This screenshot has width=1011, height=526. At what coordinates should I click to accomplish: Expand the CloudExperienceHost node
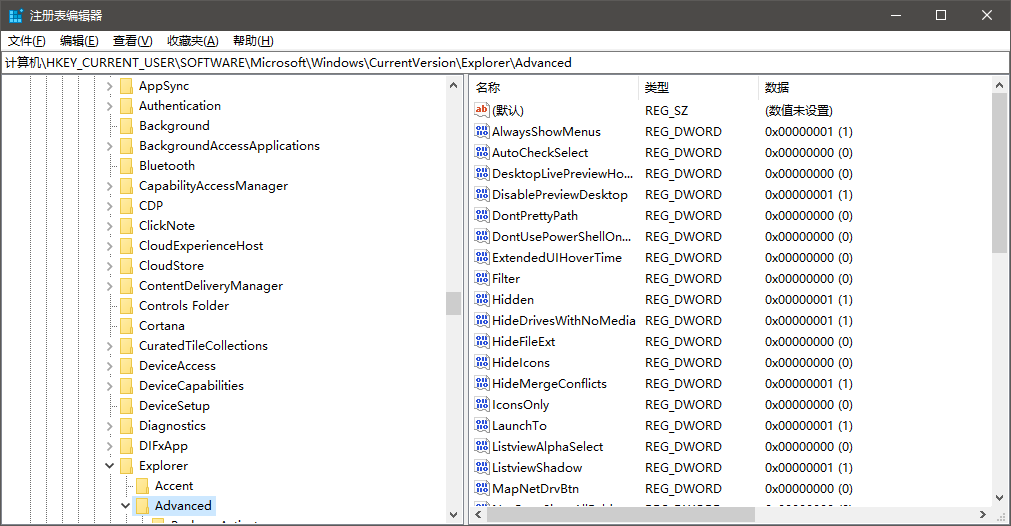109,246
